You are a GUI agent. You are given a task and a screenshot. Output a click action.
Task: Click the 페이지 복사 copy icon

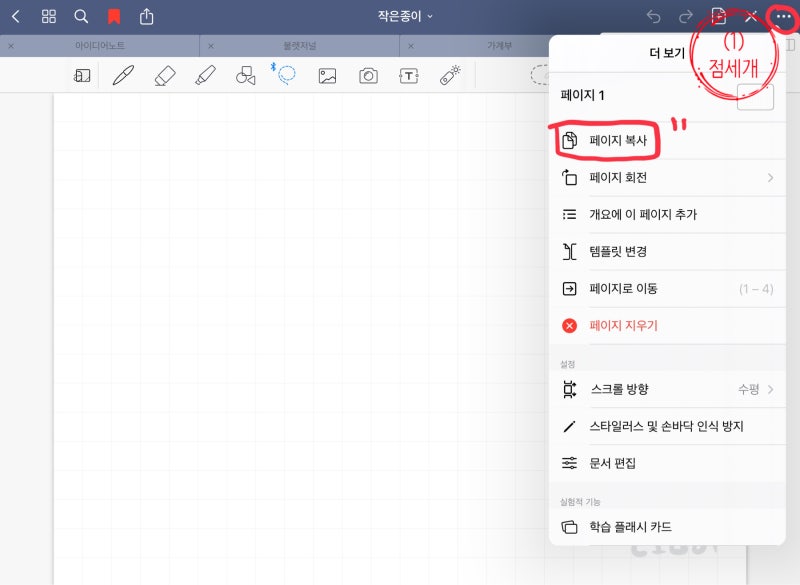tap(569, 140)
